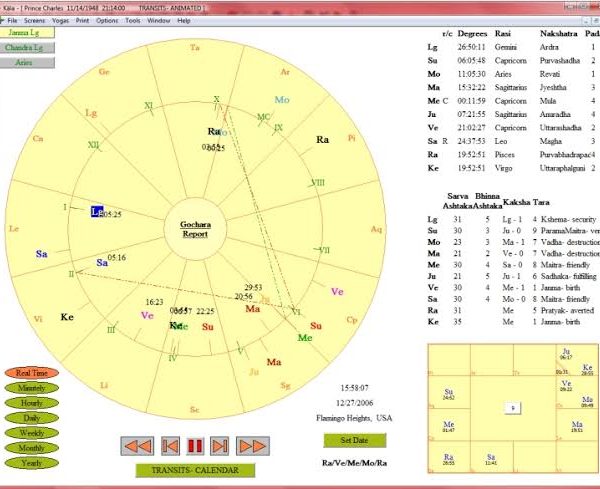
Task: Click the rewind double-arrow playback button
Action: 136,446
